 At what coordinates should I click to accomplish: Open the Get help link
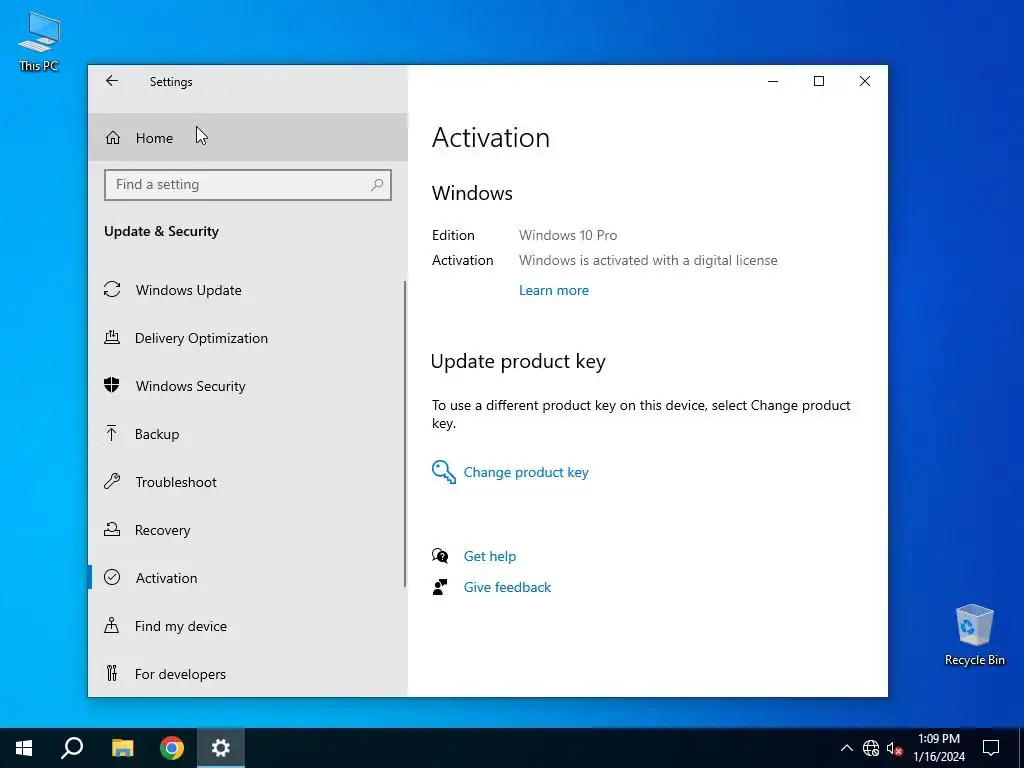coord(490,556)
